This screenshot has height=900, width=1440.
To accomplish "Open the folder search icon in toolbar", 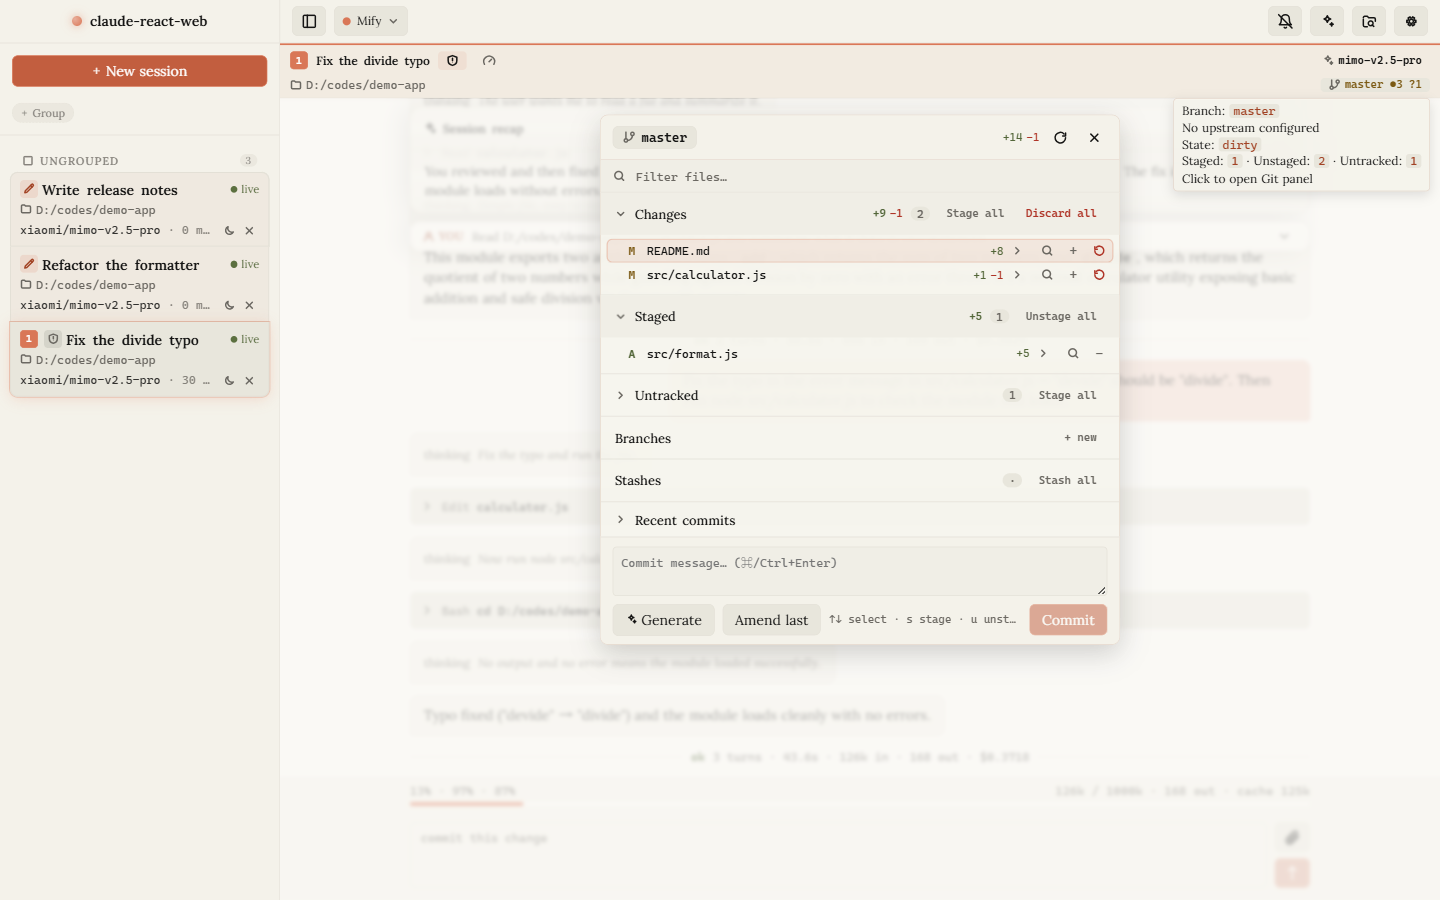I will click(1370, 21).
